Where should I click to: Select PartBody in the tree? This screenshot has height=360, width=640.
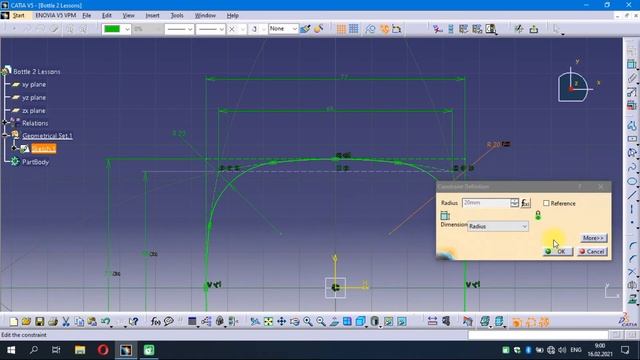36,162
